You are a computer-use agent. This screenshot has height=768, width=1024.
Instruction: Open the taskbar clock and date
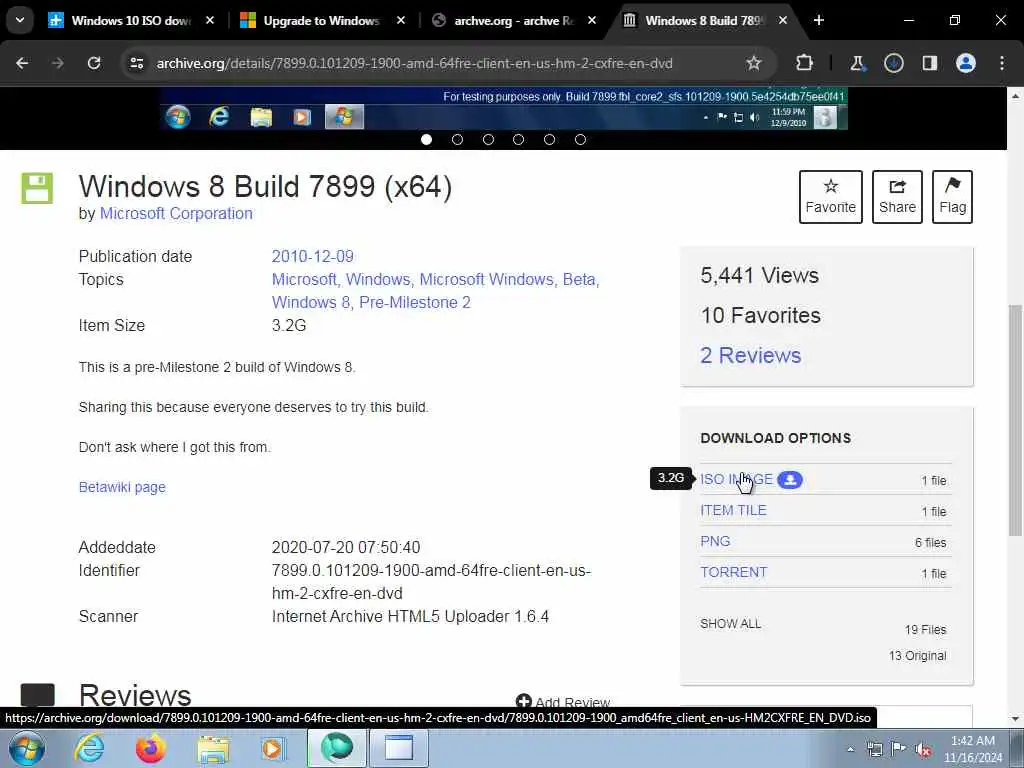coord(972,749)
